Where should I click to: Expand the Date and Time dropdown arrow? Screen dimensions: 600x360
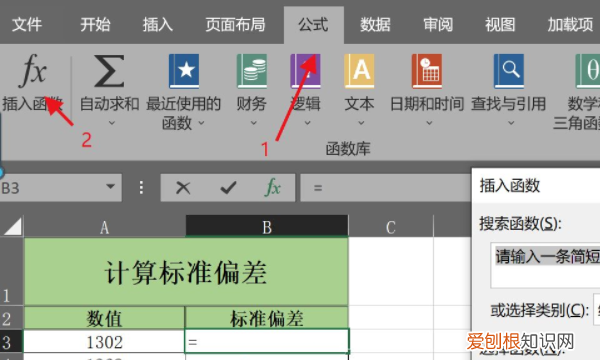click(x=429, y=123)
